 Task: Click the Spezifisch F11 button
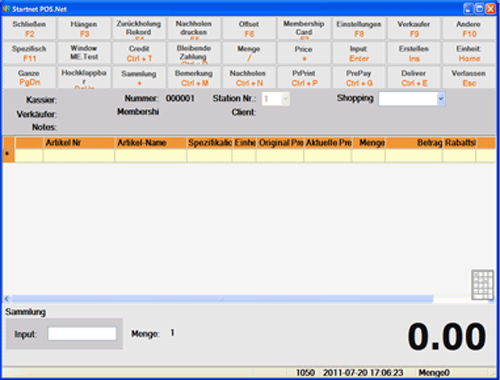[29, 53]
